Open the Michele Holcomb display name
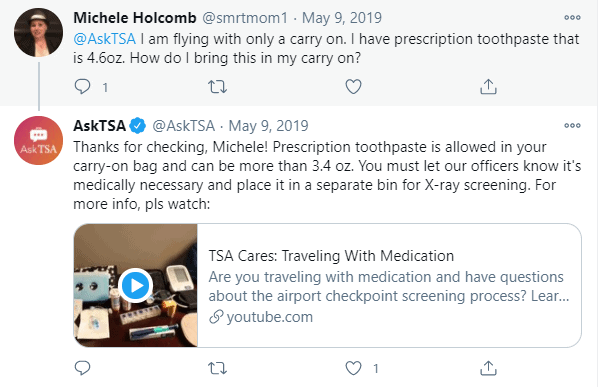The height and width of the screenshot is (387, 598). click(135, 18)
